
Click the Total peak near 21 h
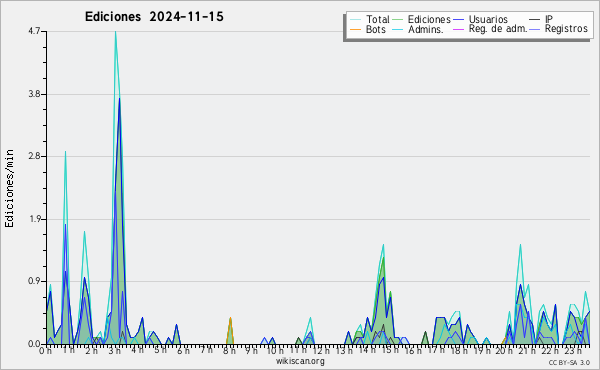coord(520,245)
